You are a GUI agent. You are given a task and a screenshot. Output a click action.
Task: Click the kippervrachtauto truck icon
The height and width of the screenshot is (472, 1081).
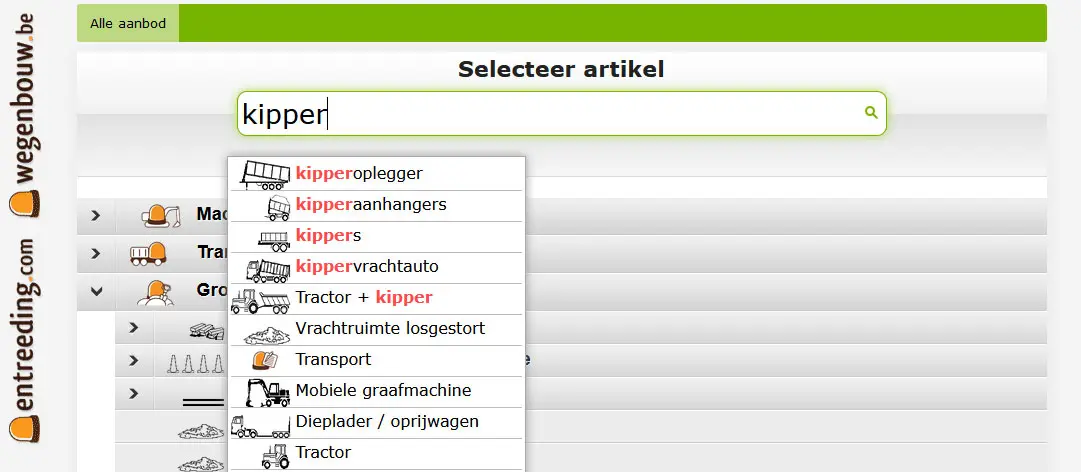click(x=268, y=268)
